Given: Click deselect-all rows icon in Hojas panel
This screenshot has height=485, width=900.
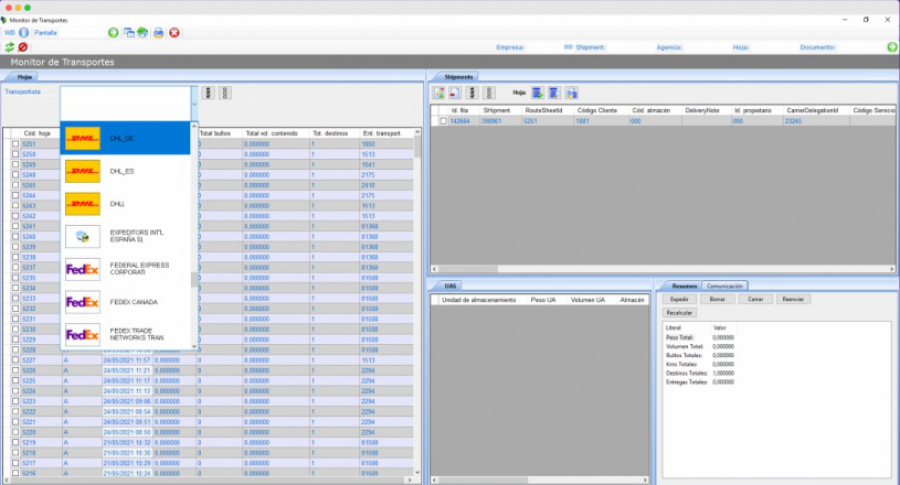Looking at the screenshot, I should (x=225, y=92).
